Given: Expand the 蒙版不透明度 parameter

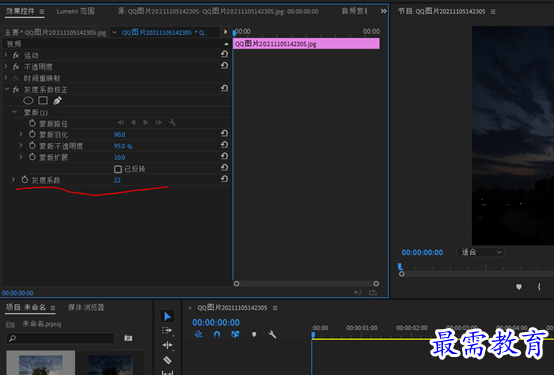Looking at the screenshot, I should pyautogui.click(x=21, y=145).
